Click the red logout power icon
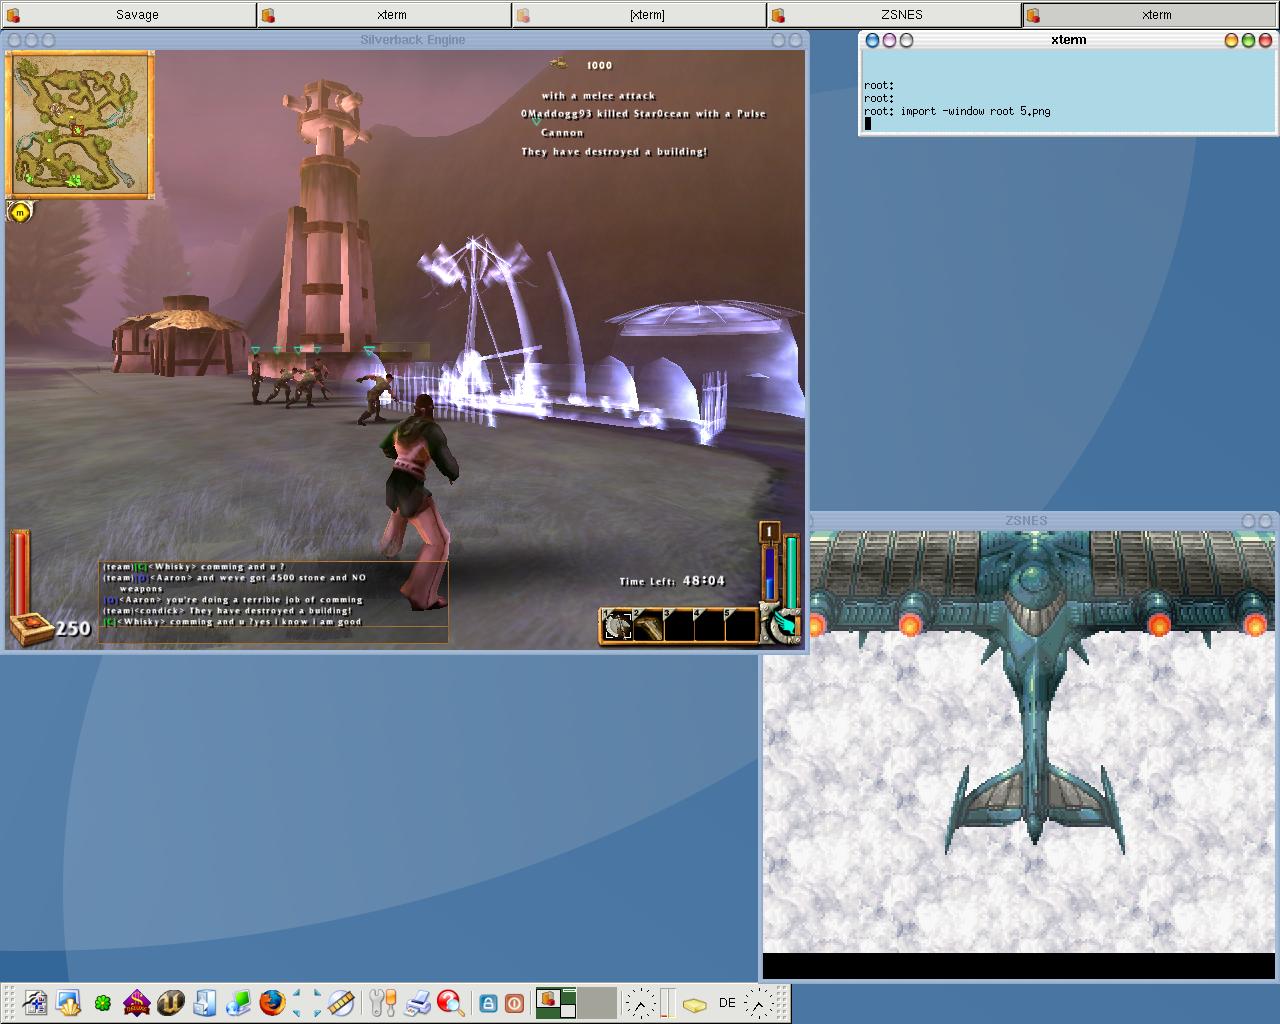Image resolution: width=1280 pixels, height=1024 pixels. [514, 1003]
